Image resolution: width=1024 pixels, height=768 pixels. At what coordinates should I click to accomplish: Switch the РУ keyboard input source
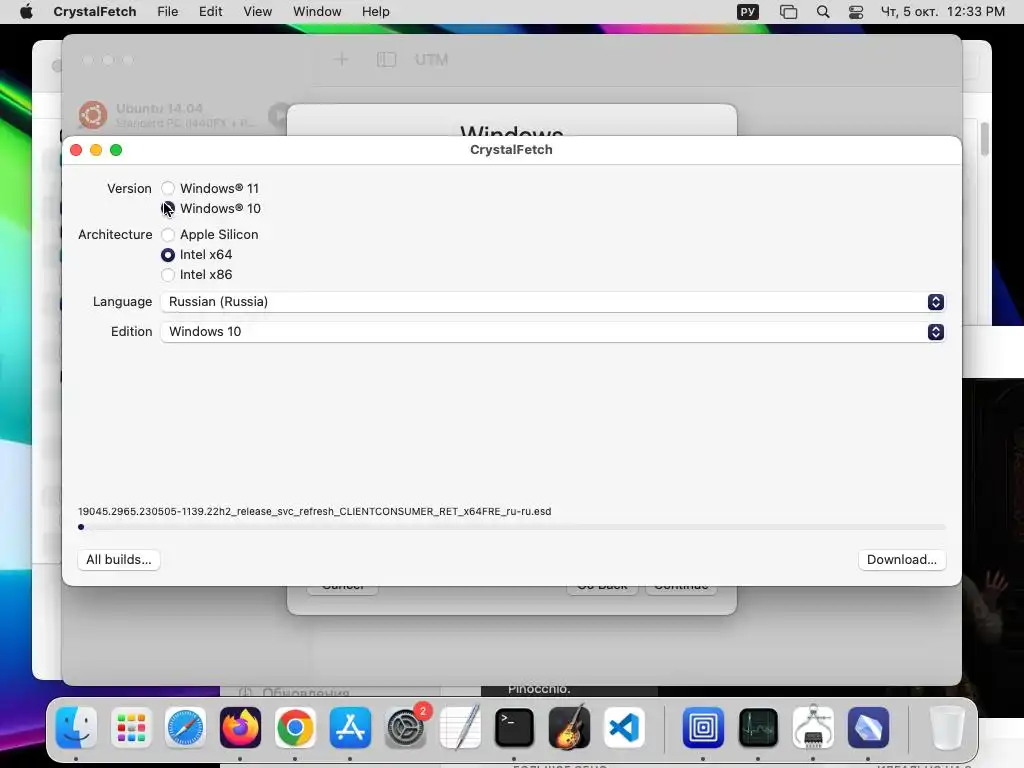(748, 12)
